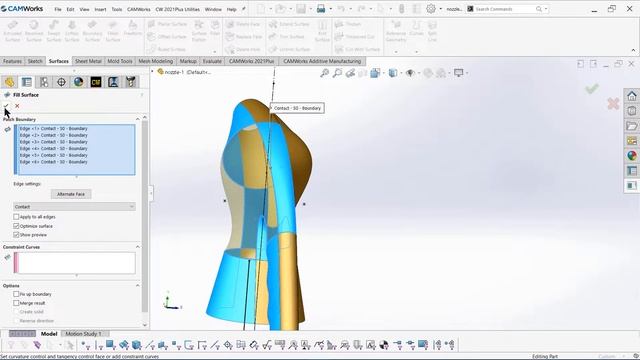
Task: Cancel Fill Surface with the red X
Action: [17, 106]
